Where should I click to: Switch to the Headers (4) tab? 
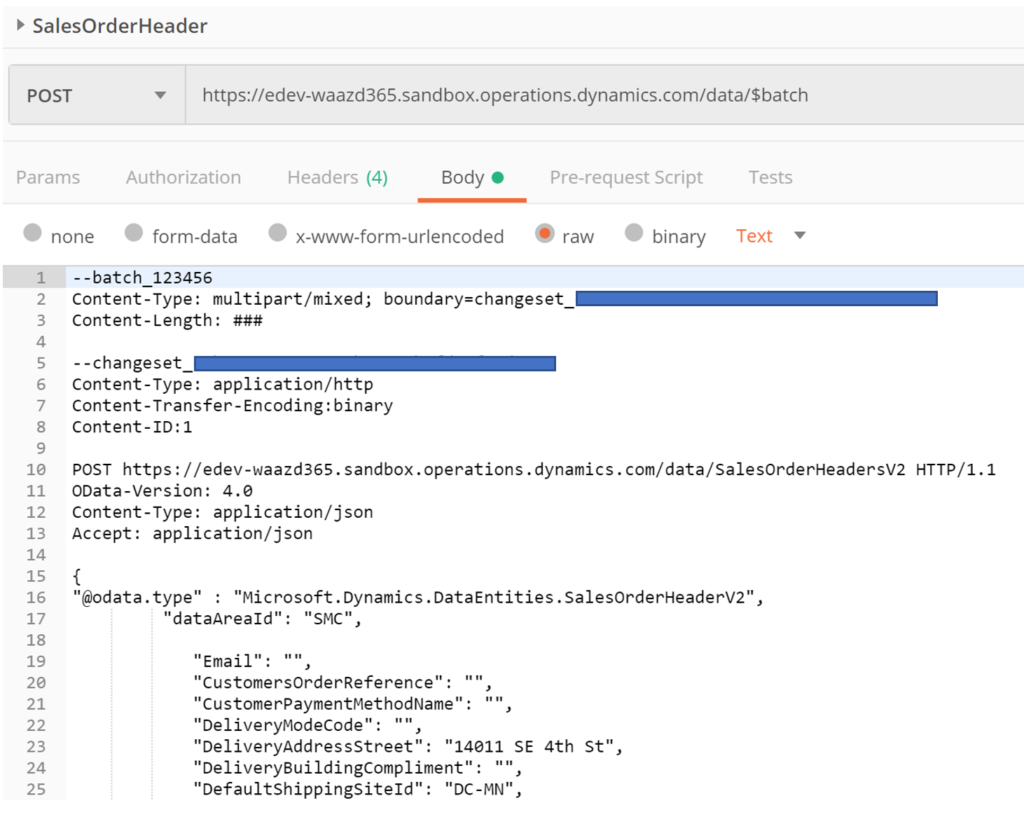(x=337, y=178)
